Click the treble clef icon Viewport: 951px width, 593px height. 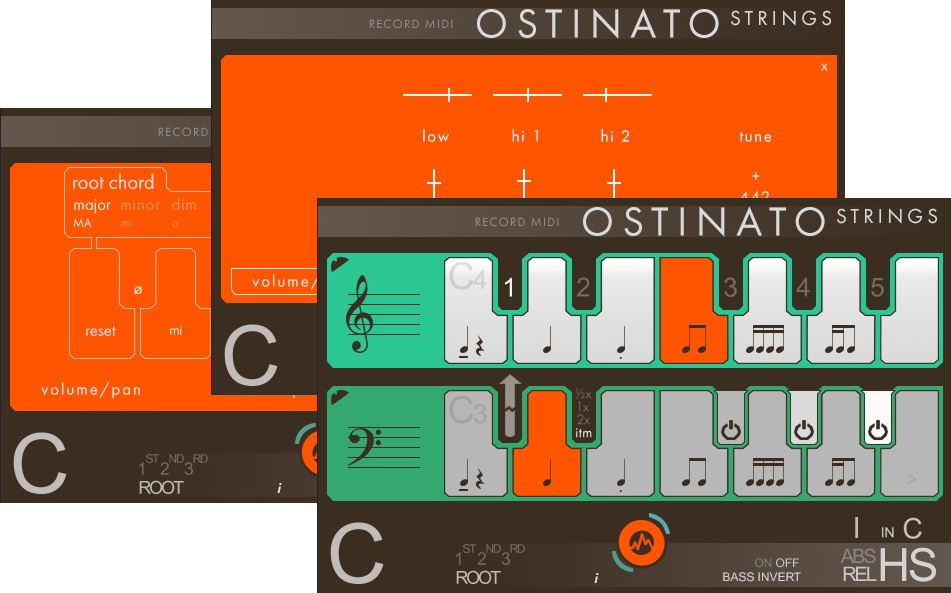click(358, 314)
